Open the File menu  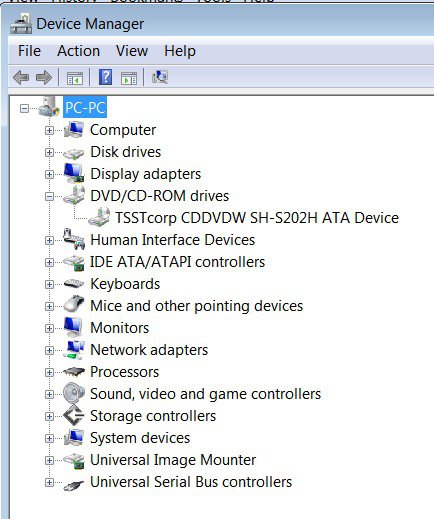pyautogui.click(x=29, y=51)
